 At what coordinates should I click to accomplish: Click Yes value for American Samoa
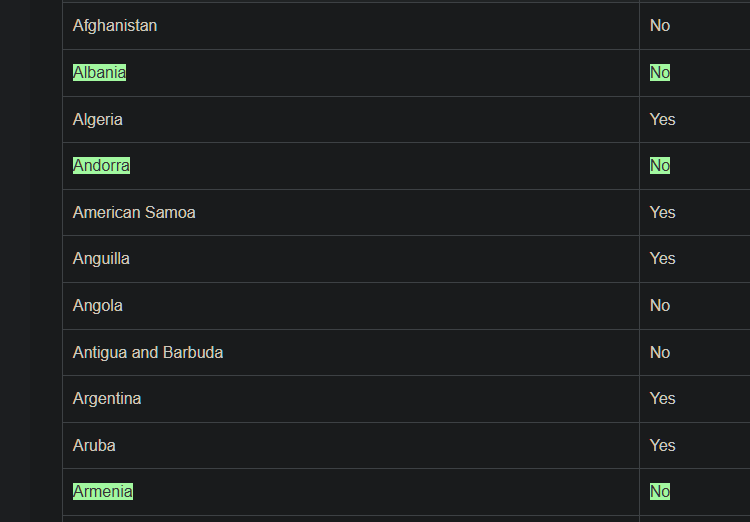pyautogui.click(x=662, y=212)
